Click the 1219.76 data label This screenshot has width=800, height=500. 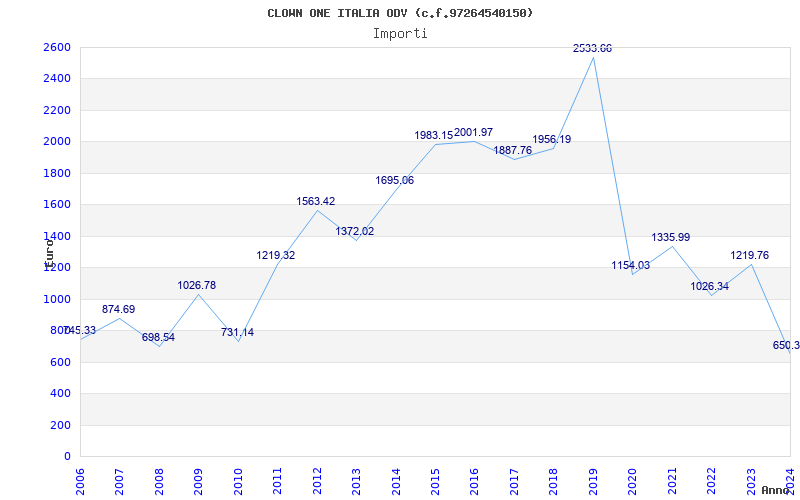(749, 256)
